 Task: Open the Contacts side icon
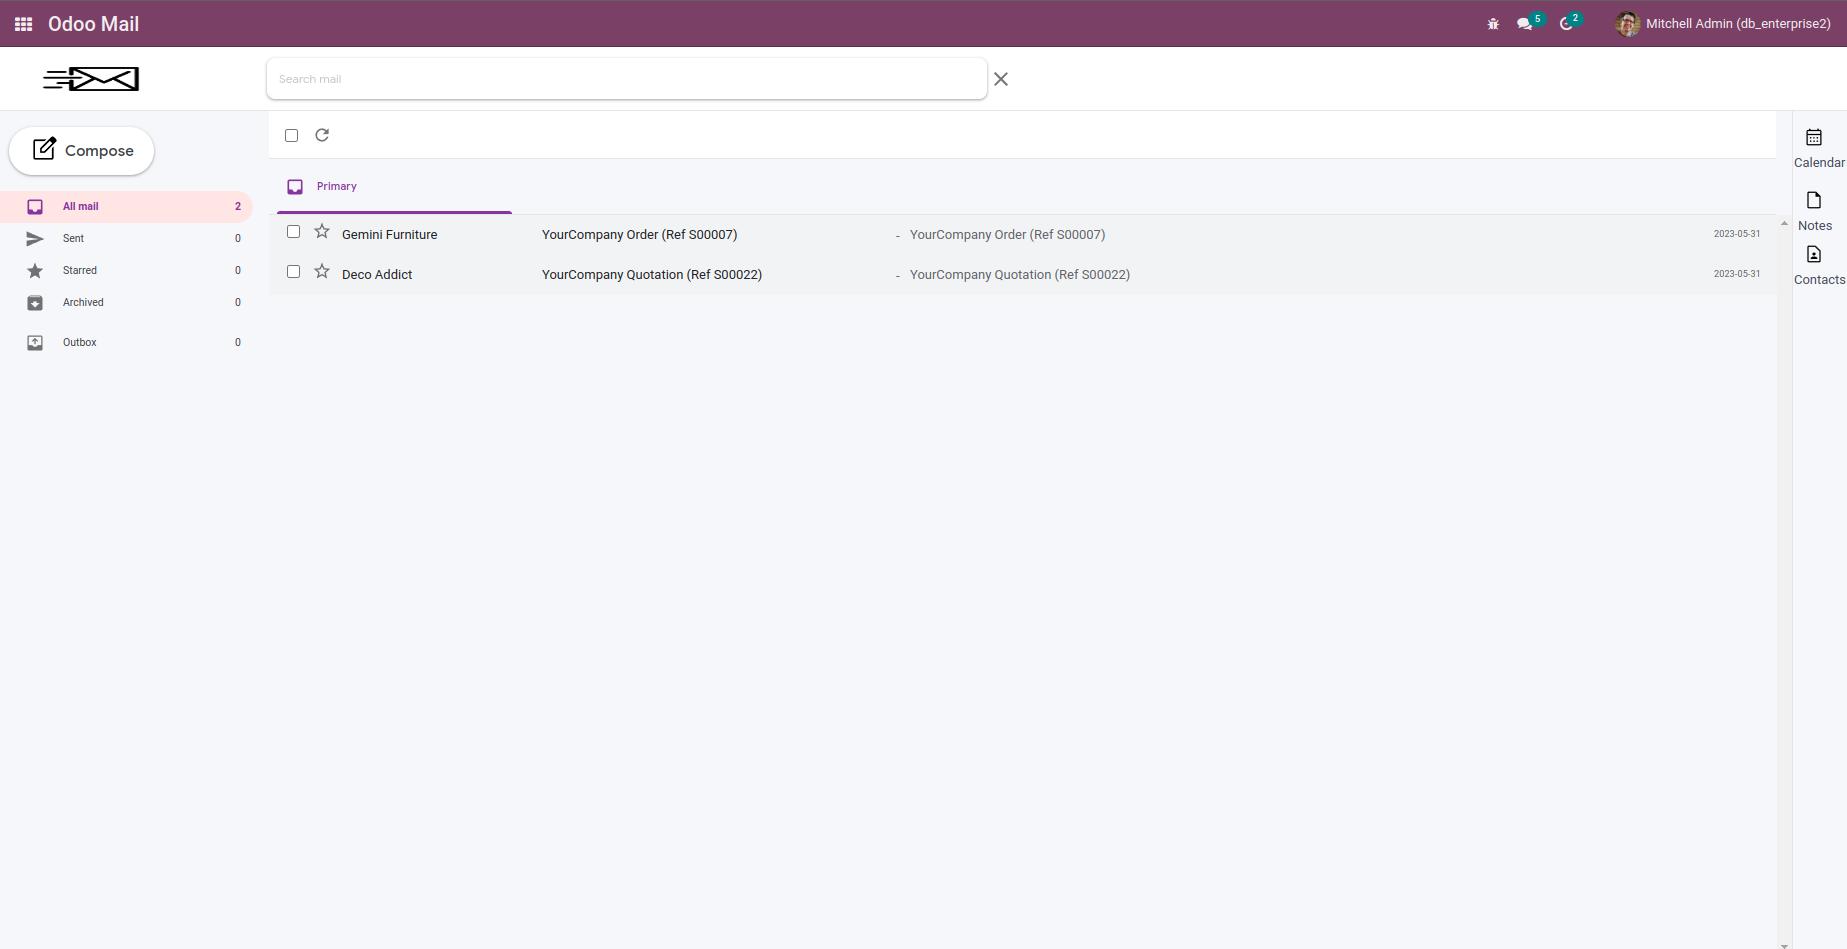pos(1814,254)
